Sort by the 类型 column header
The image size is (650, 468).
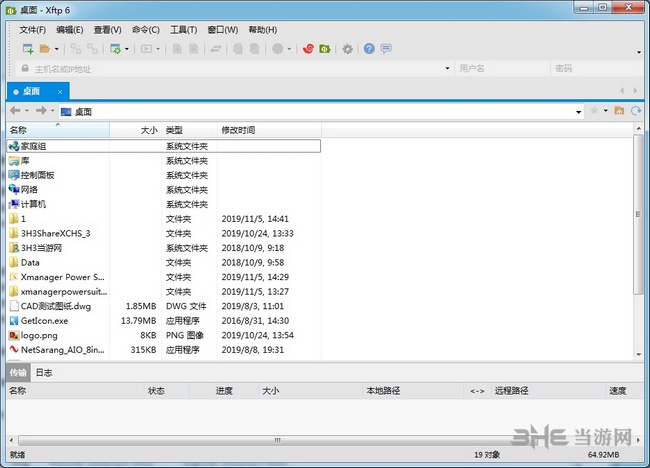coord(189,130)
